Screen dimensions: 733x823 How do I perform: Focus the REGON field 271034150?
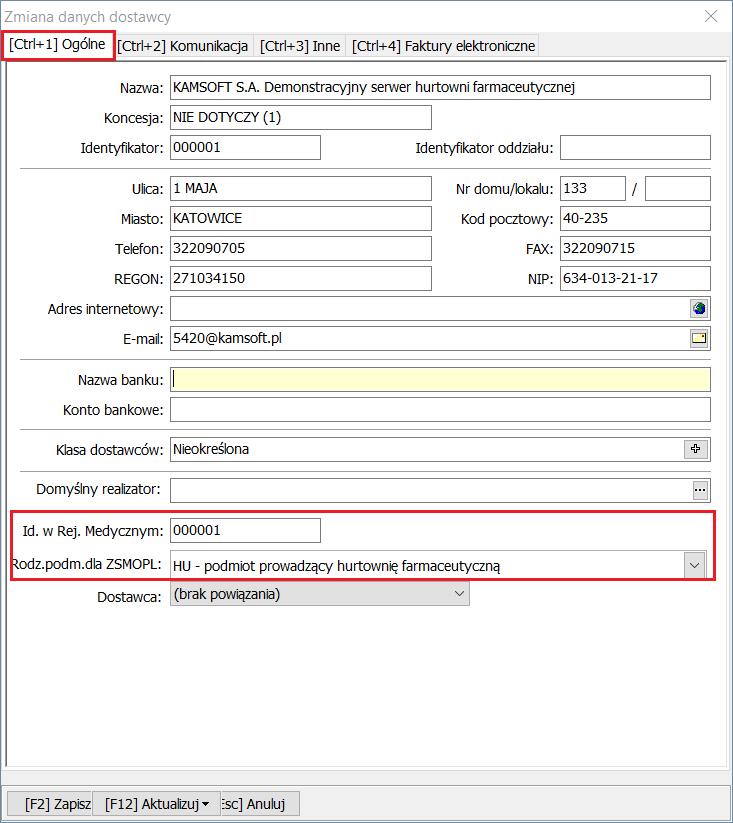point(301,278)
